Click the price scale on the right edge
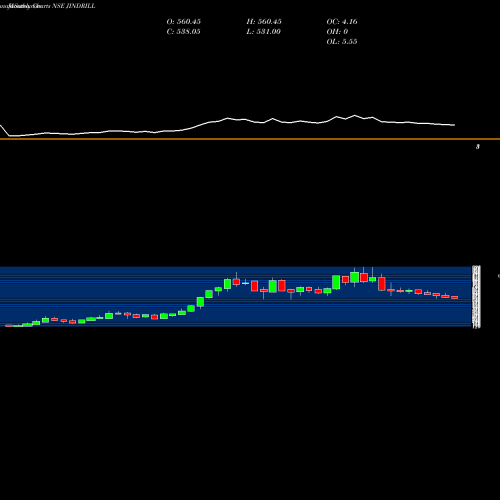The width and height of the screenshot is (500, 500). pyautogui.click(x=477, y=297)
